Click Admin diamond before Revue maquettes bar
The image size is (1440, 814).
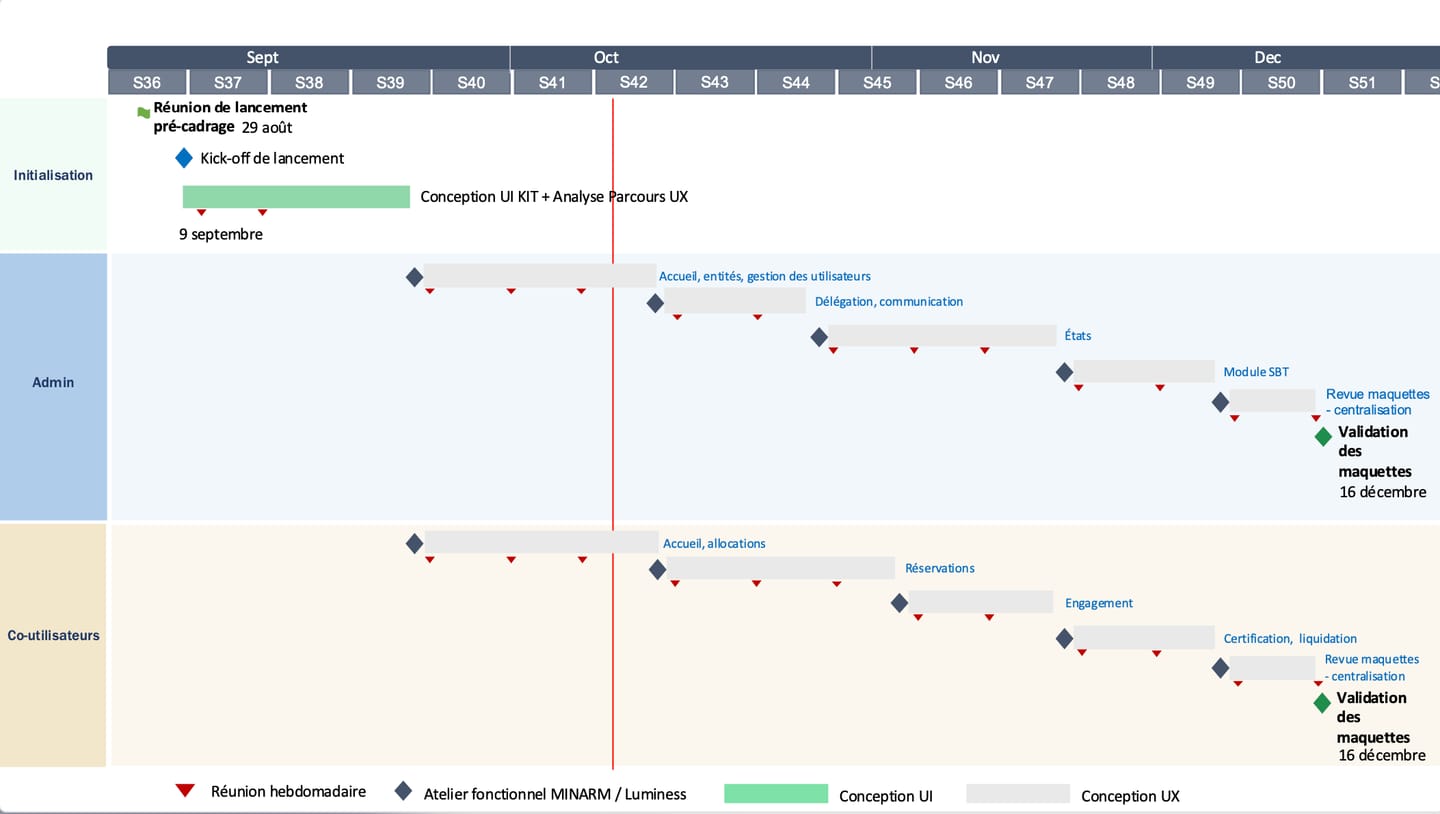(1220, 402)
